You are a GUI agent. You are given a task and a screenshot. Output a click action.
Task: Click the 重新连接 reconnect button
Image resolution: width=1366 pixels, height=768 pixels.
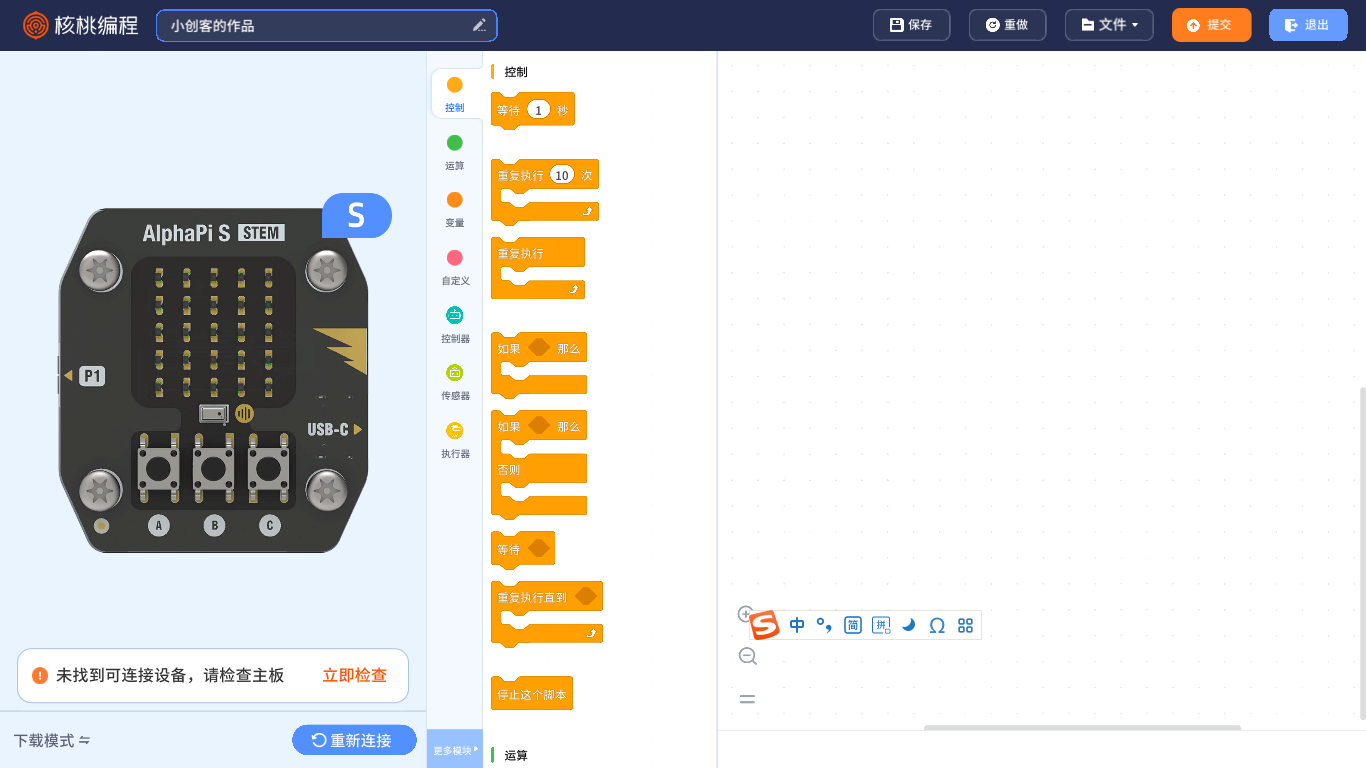click(x=354, y=740)
